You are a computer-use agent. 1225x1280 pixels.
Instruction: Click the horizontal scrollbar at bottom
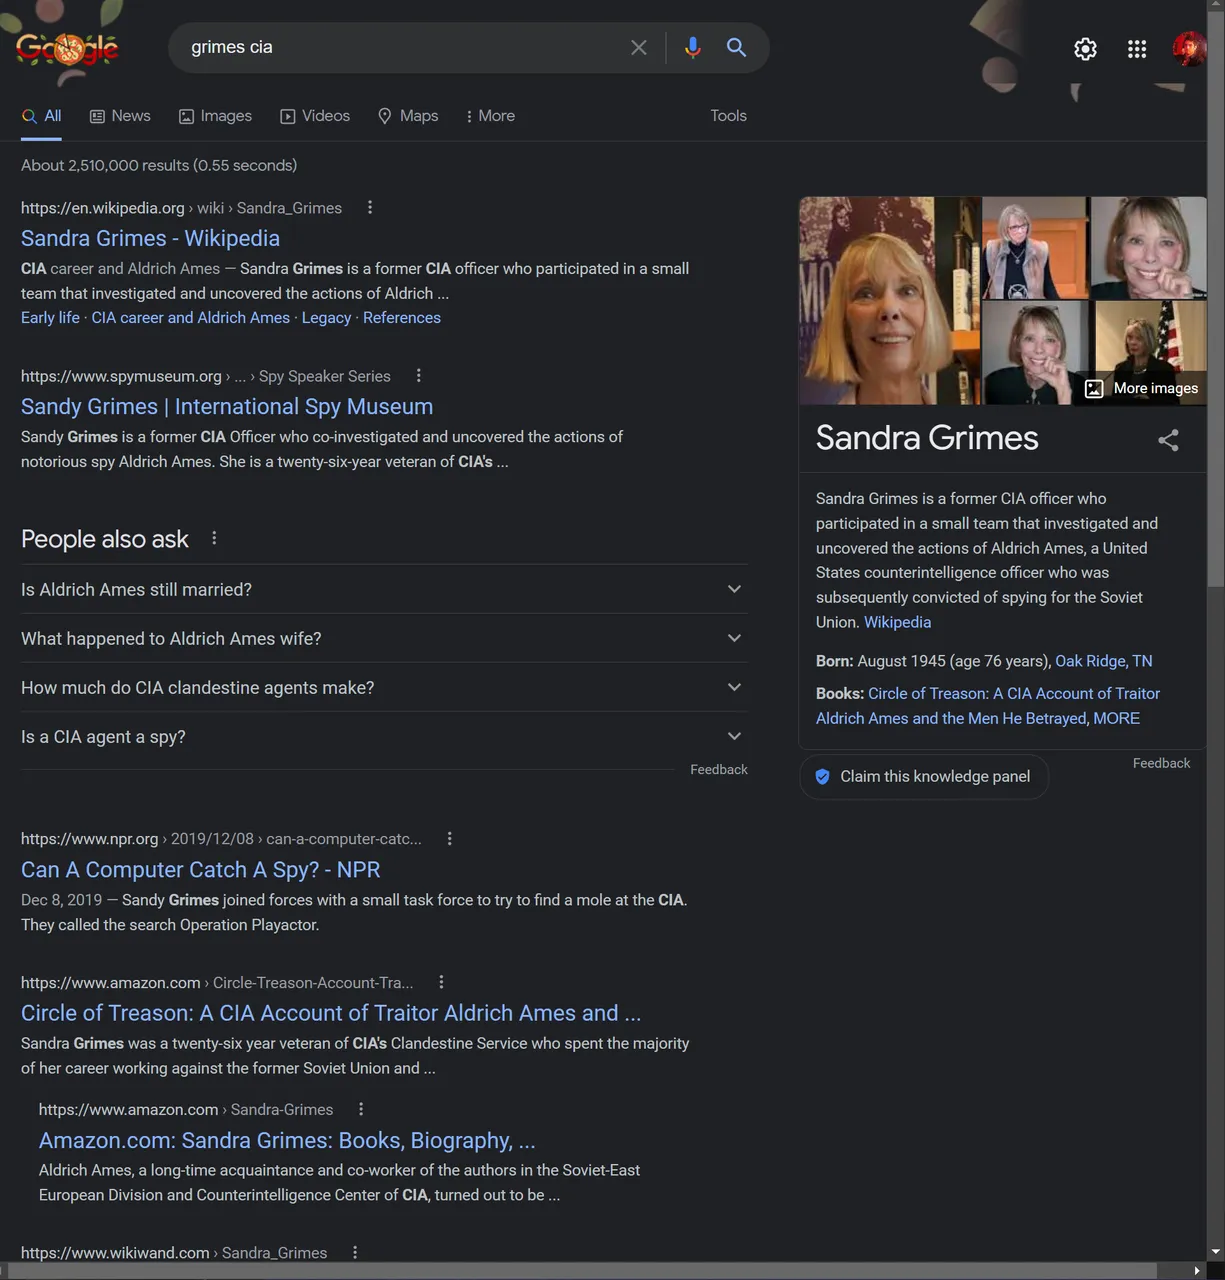coord(582,1270)
